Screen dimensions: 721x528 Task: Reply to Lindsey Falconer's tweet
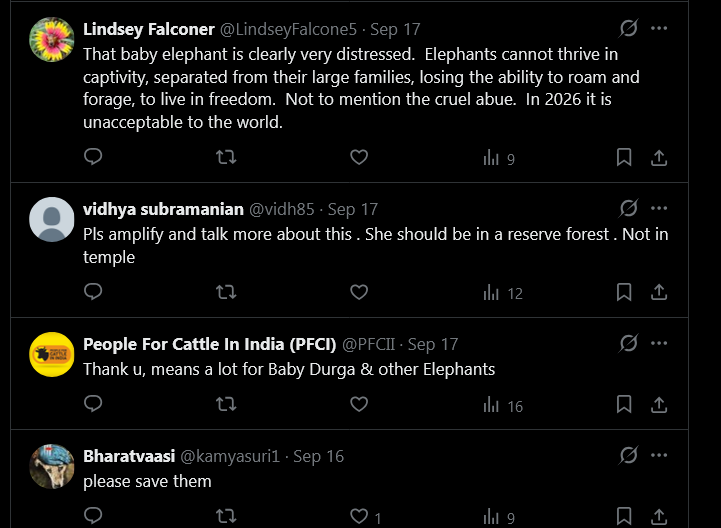pos(93,157)
